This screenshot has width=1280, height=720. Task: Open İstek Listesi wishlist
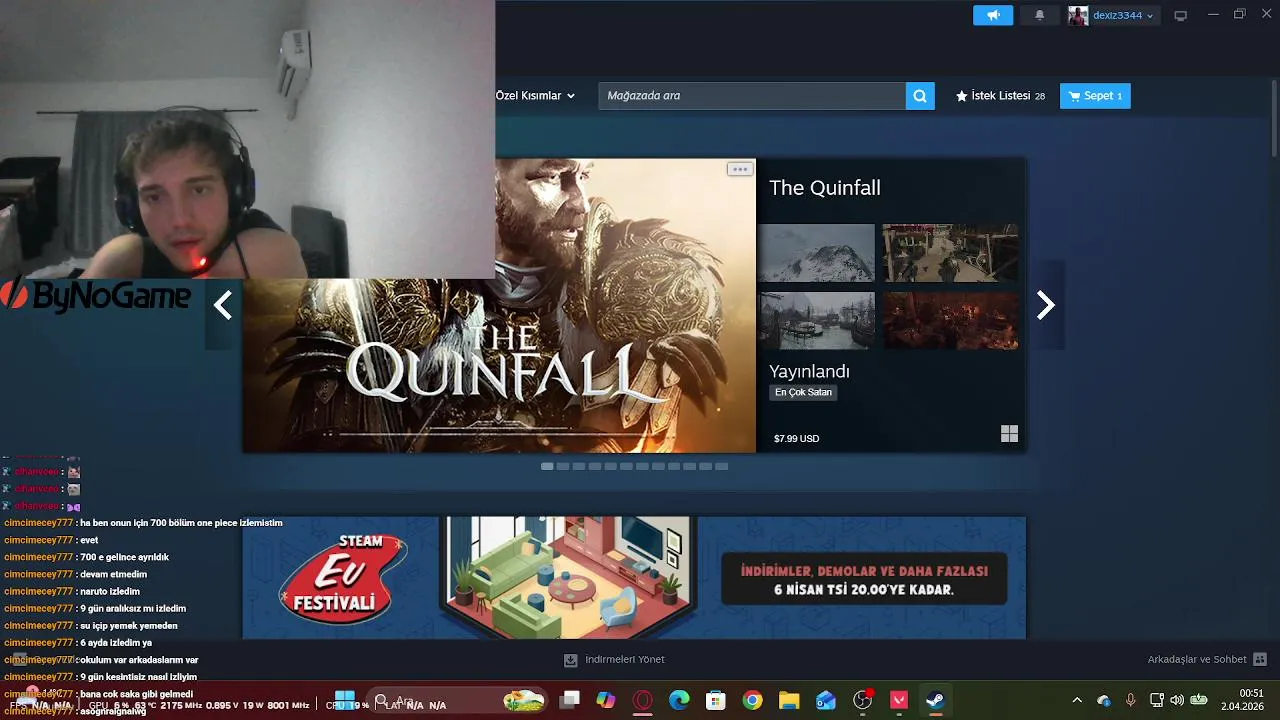(1000, 96)
